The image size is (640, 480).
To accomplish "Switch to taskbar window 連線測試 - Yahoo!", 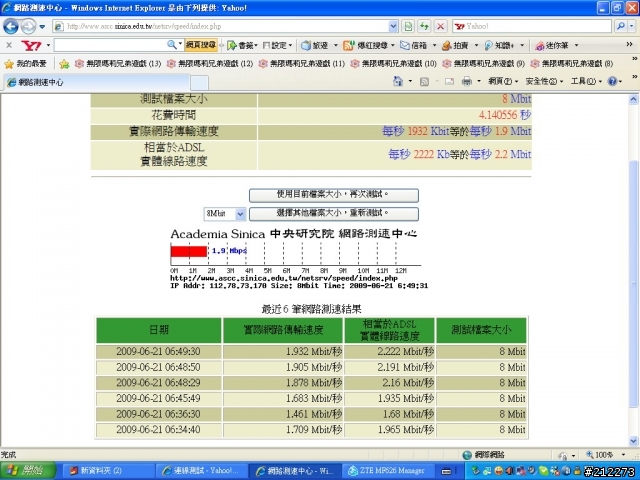I will (x=202, y=471).
